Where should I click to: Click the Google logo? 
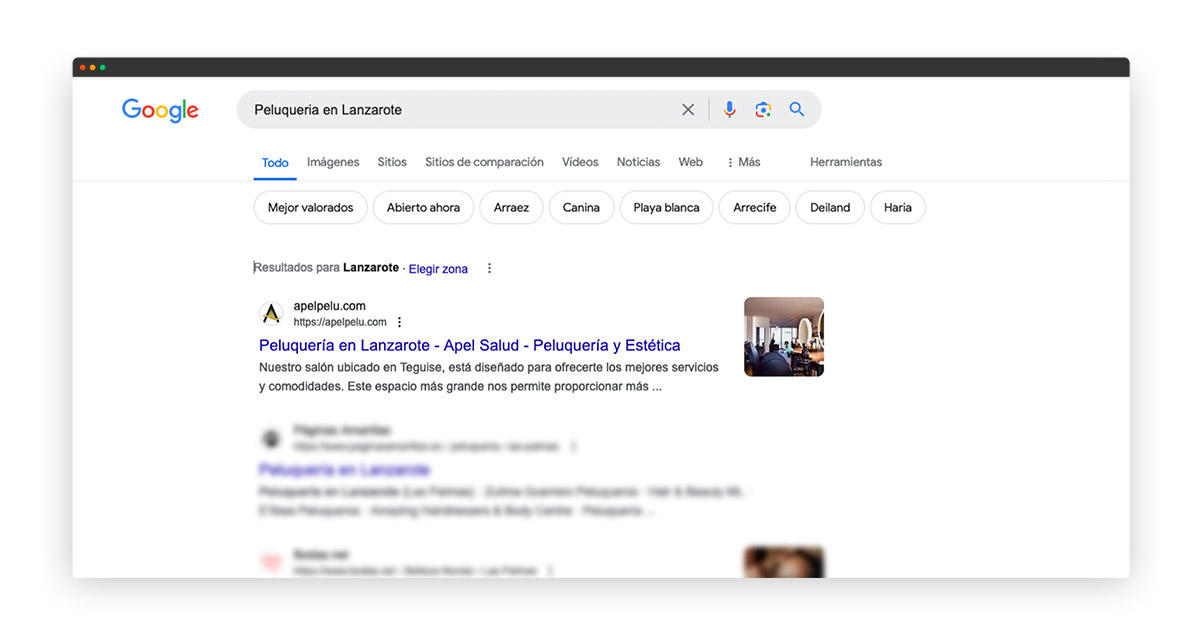coord(160,110)
